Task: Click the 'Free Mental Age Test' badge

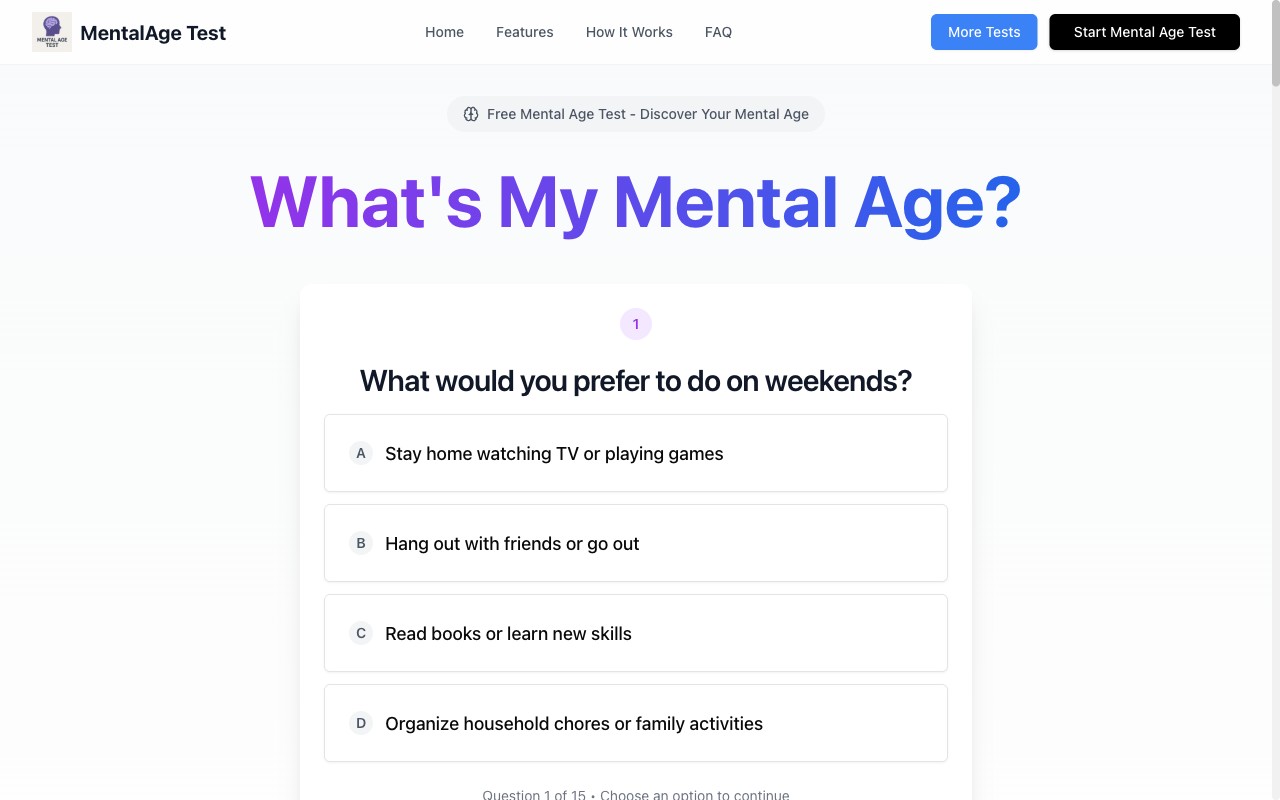Action: (636, 114)
